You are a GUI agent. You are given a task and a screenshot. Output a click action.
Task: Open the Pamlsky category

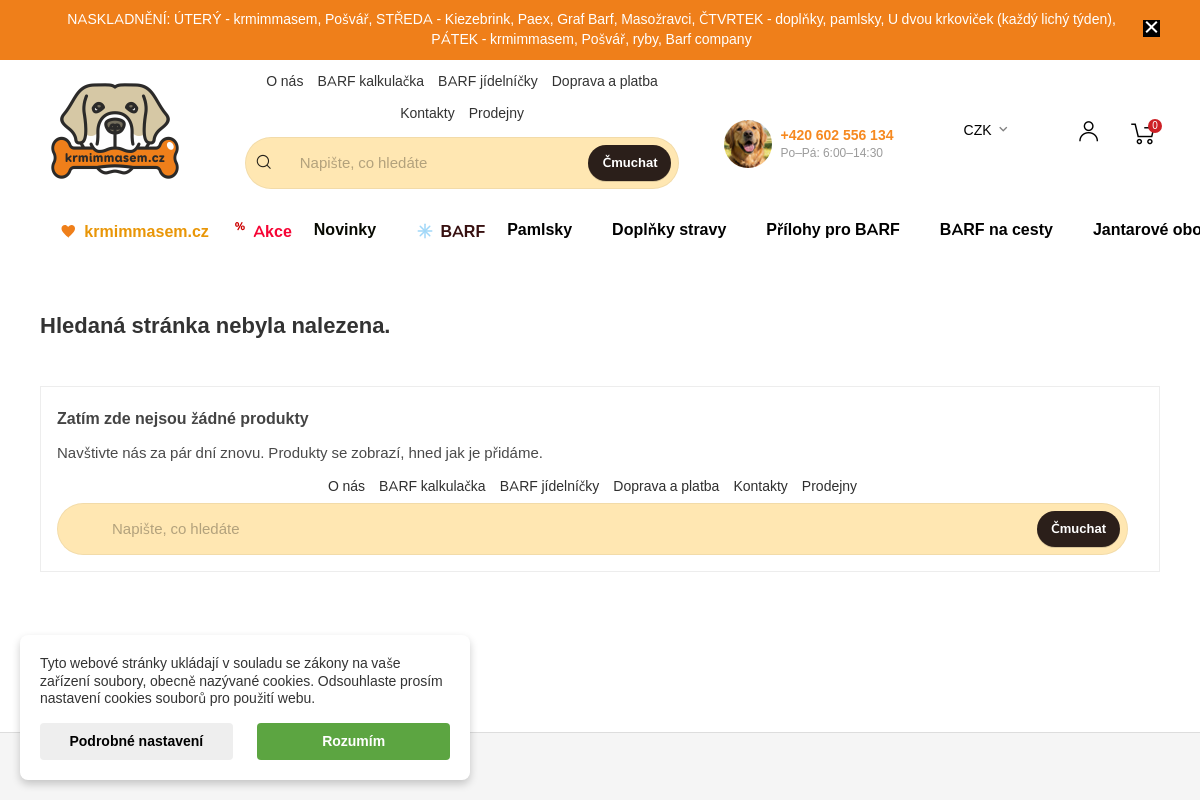pos(540,229)
